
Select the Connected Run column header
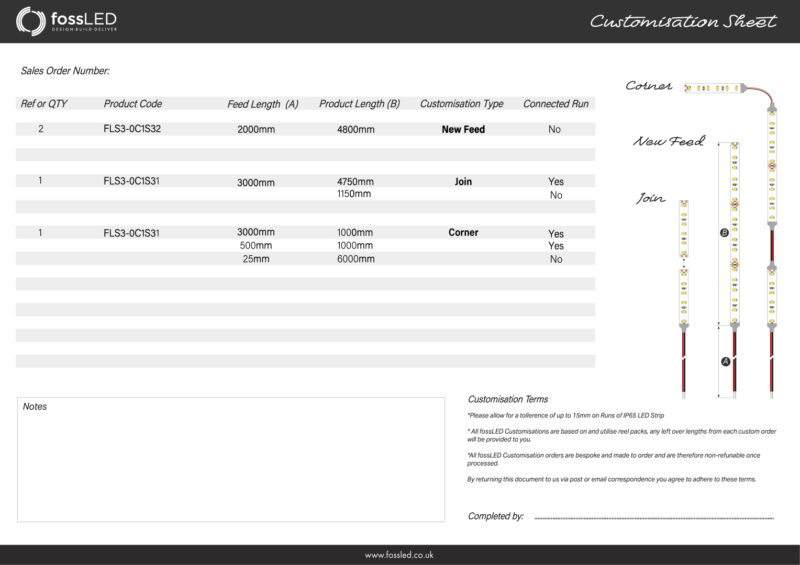pos(556,104)
